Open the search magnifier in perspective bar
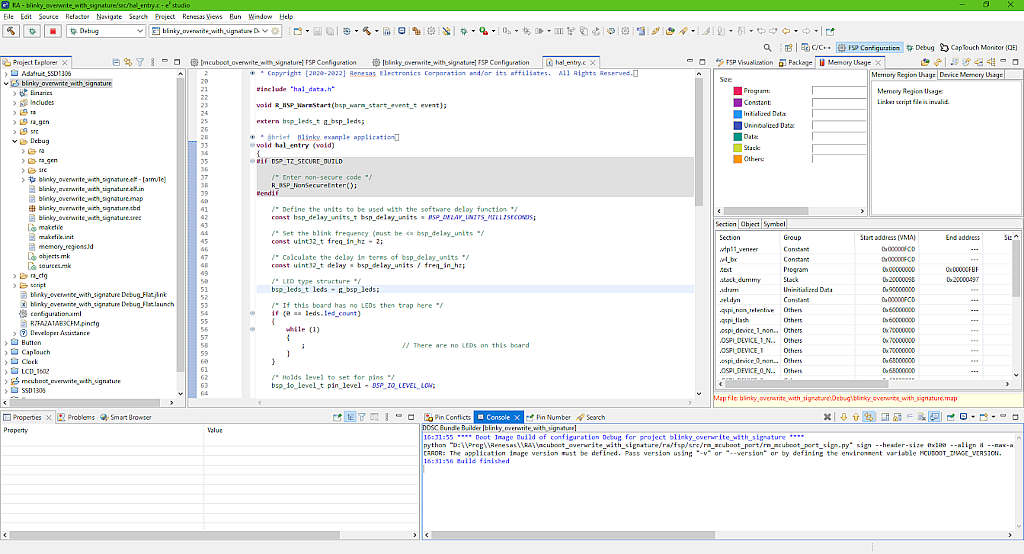Screen dimensions: 1024x554 click(767, 47)
